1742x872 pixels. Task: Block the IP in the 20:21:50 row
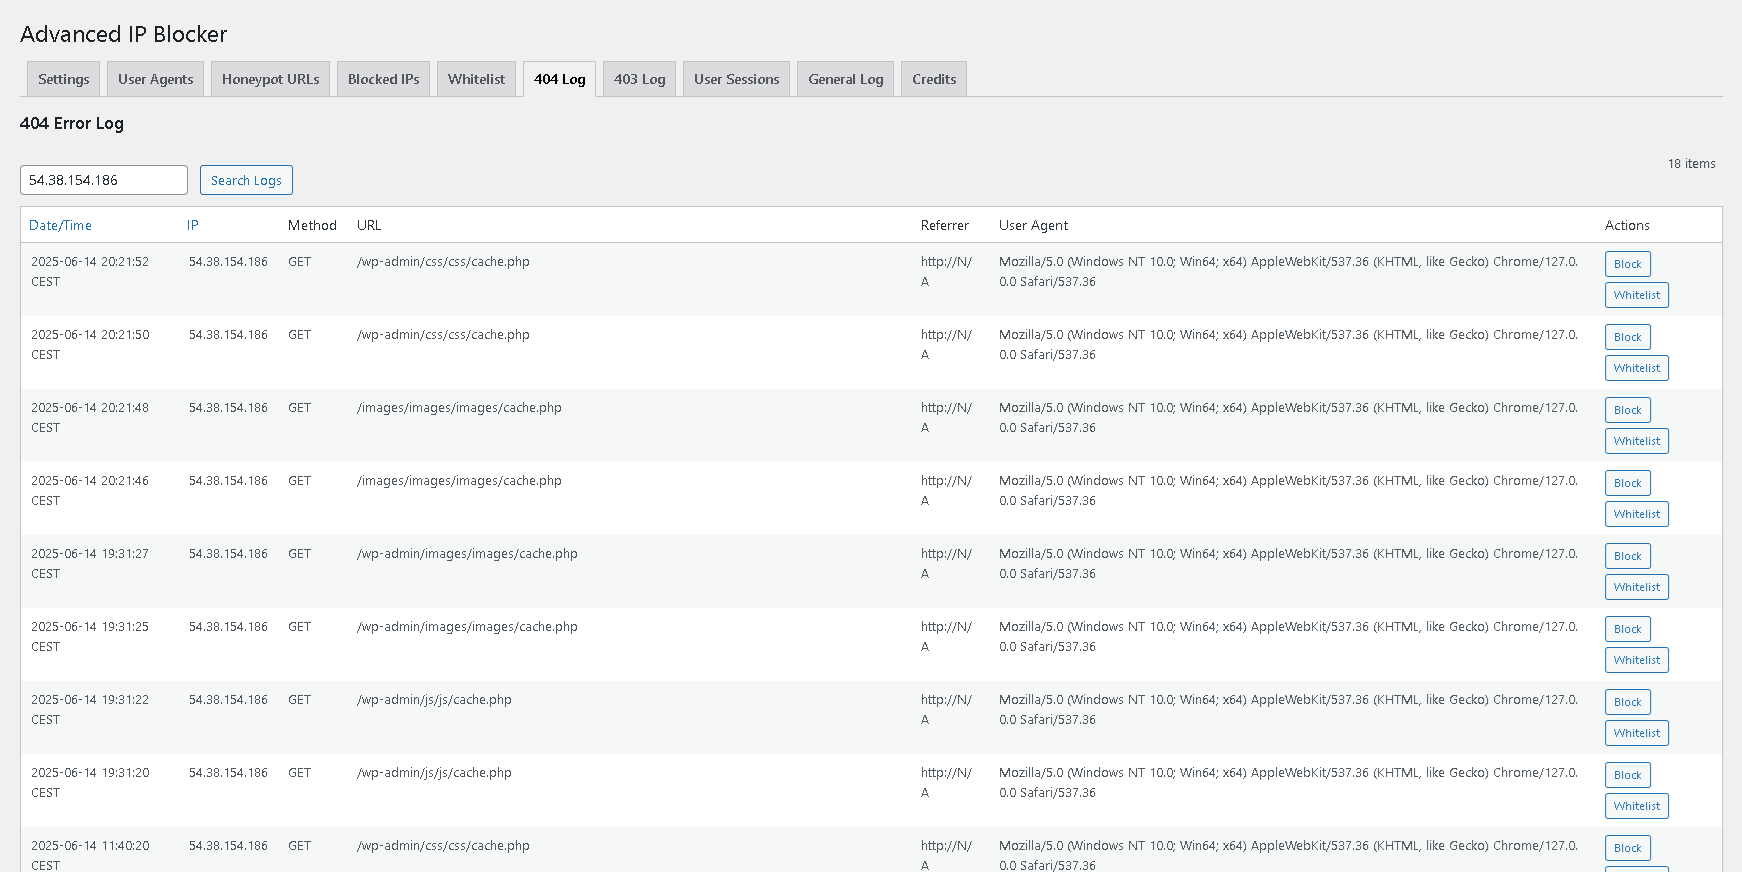tap(1628, 337)
